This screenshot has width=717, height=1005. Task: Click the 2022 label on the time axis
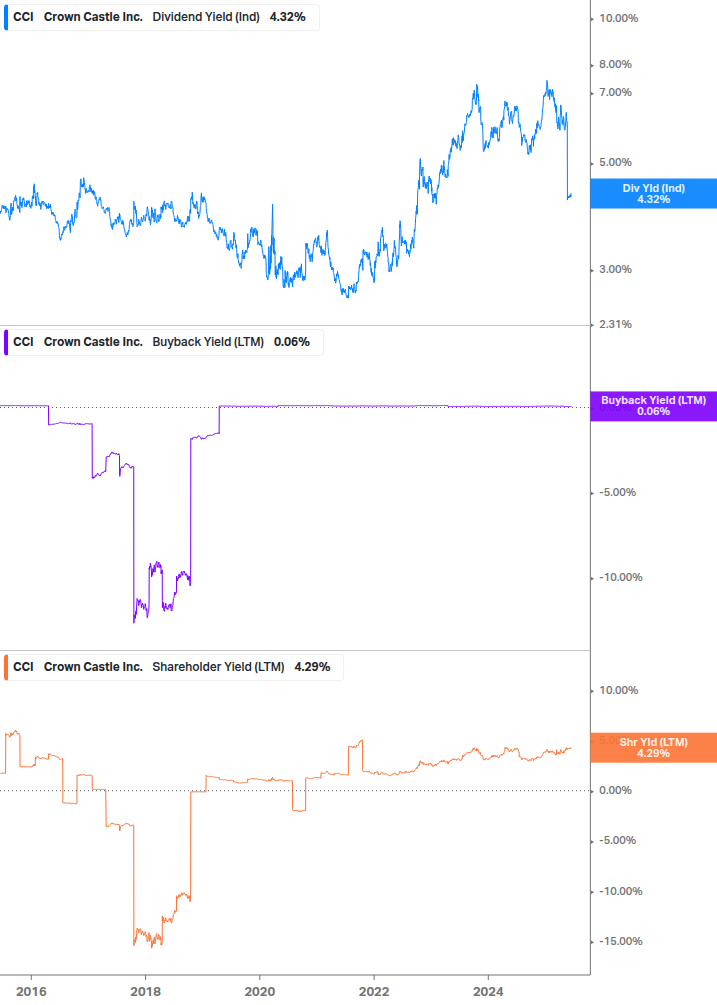tap(374, 992)
